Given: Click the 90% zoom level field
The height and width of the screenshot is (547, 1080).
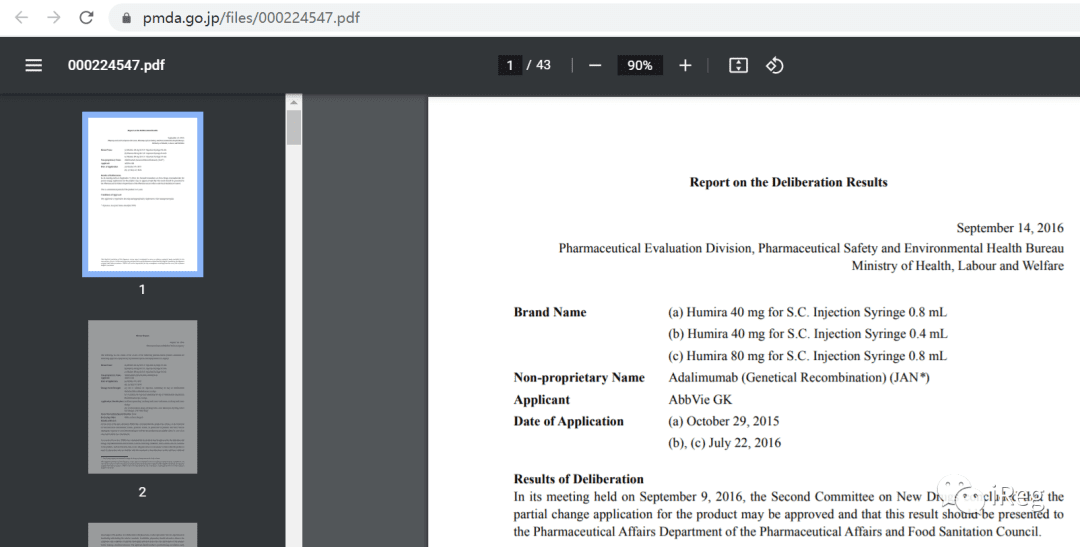Looking at the screenshot, I should pos(640,65).
